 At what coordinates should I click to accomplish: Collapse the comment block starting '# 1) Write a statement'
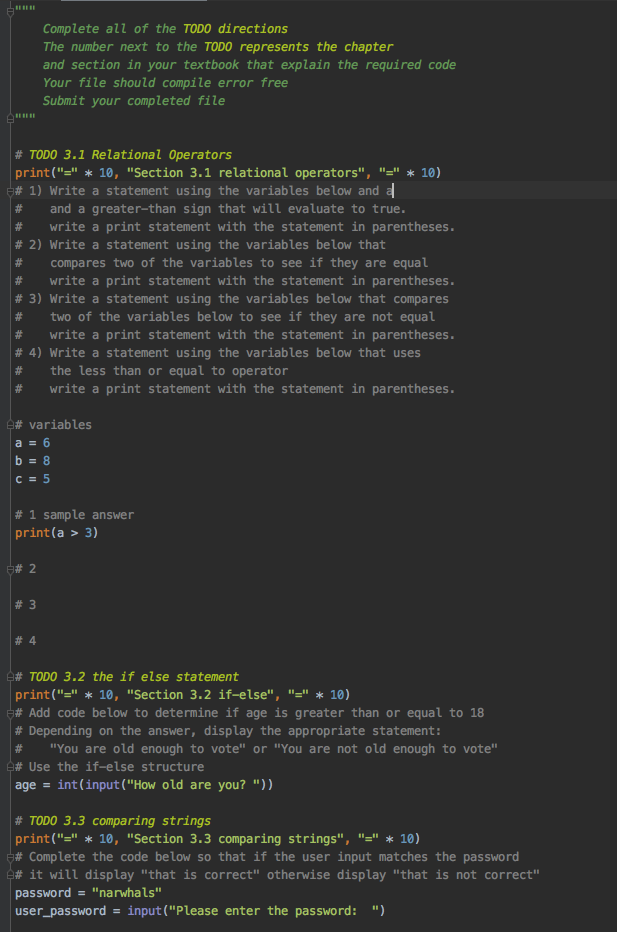[10, 191]
